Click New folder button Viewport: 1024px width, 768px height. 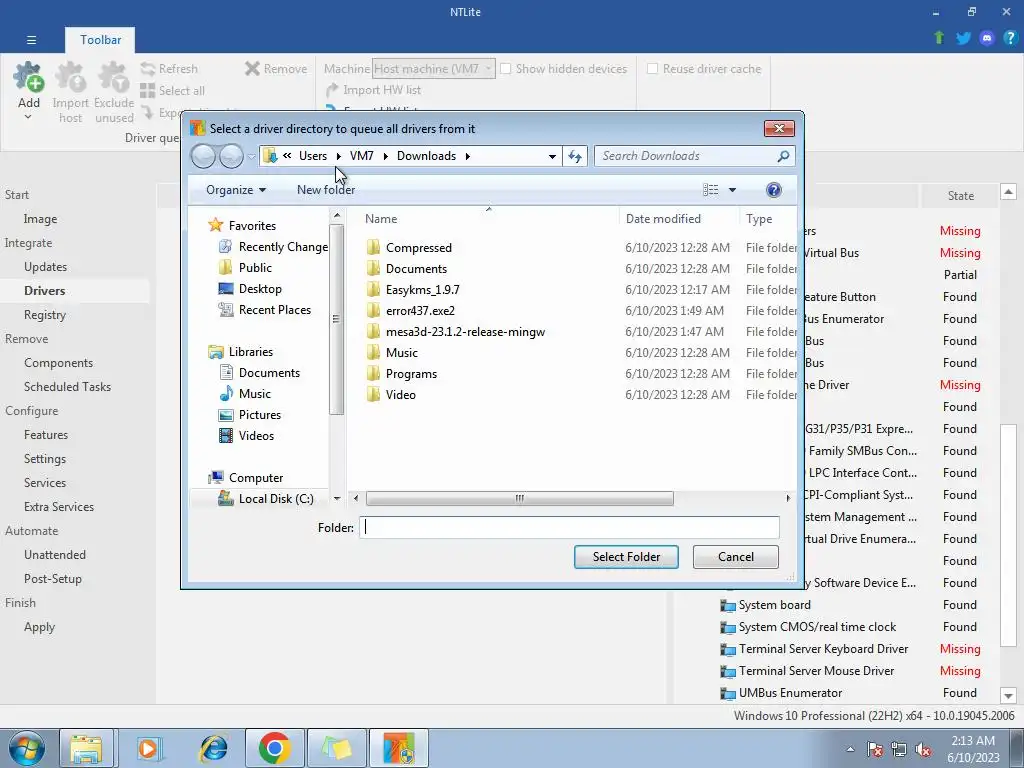coord(326,190)
